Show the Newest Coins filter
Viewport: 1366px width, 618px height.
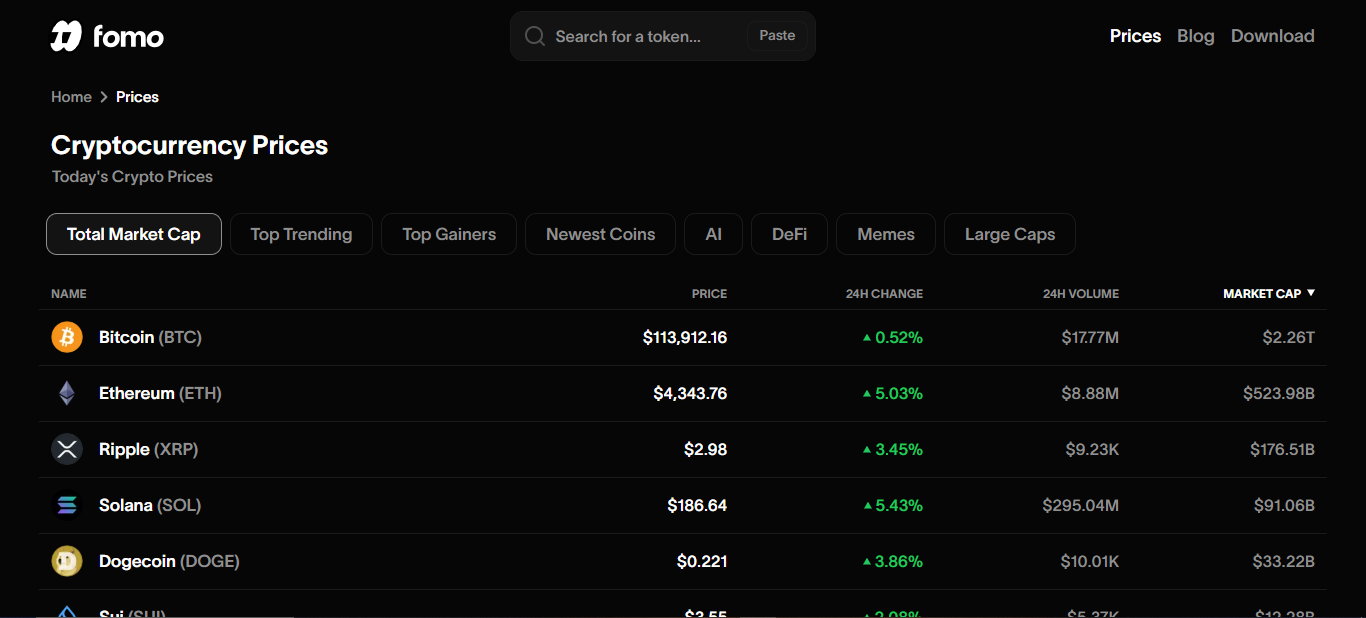(x=600, y=234)
